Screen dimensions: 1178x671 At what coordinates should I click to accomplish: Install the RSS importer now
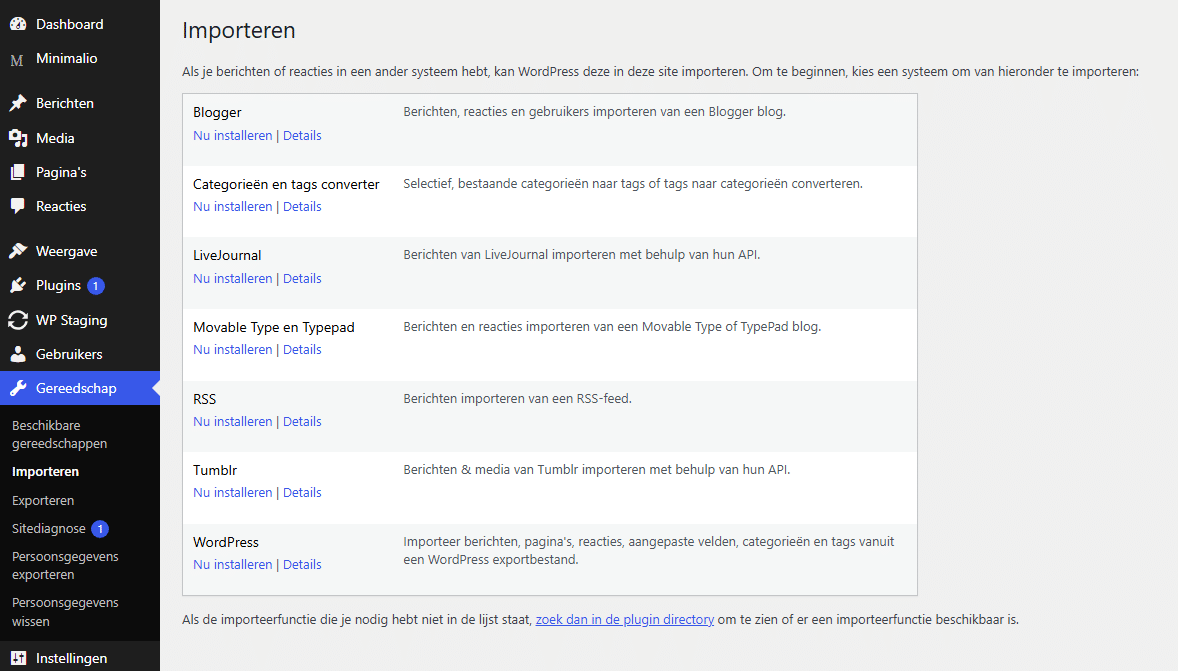pyautogui.click(x=232, y=422)
